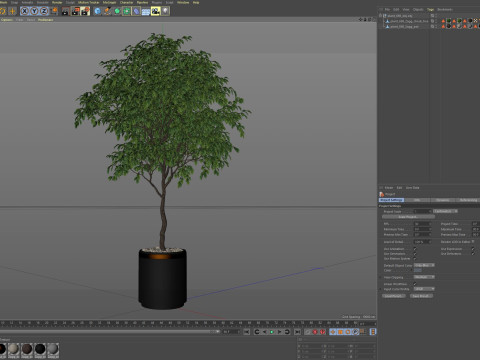Open the Edit Render Settings icon
The image size is (480, 360).
pos(85,11)
